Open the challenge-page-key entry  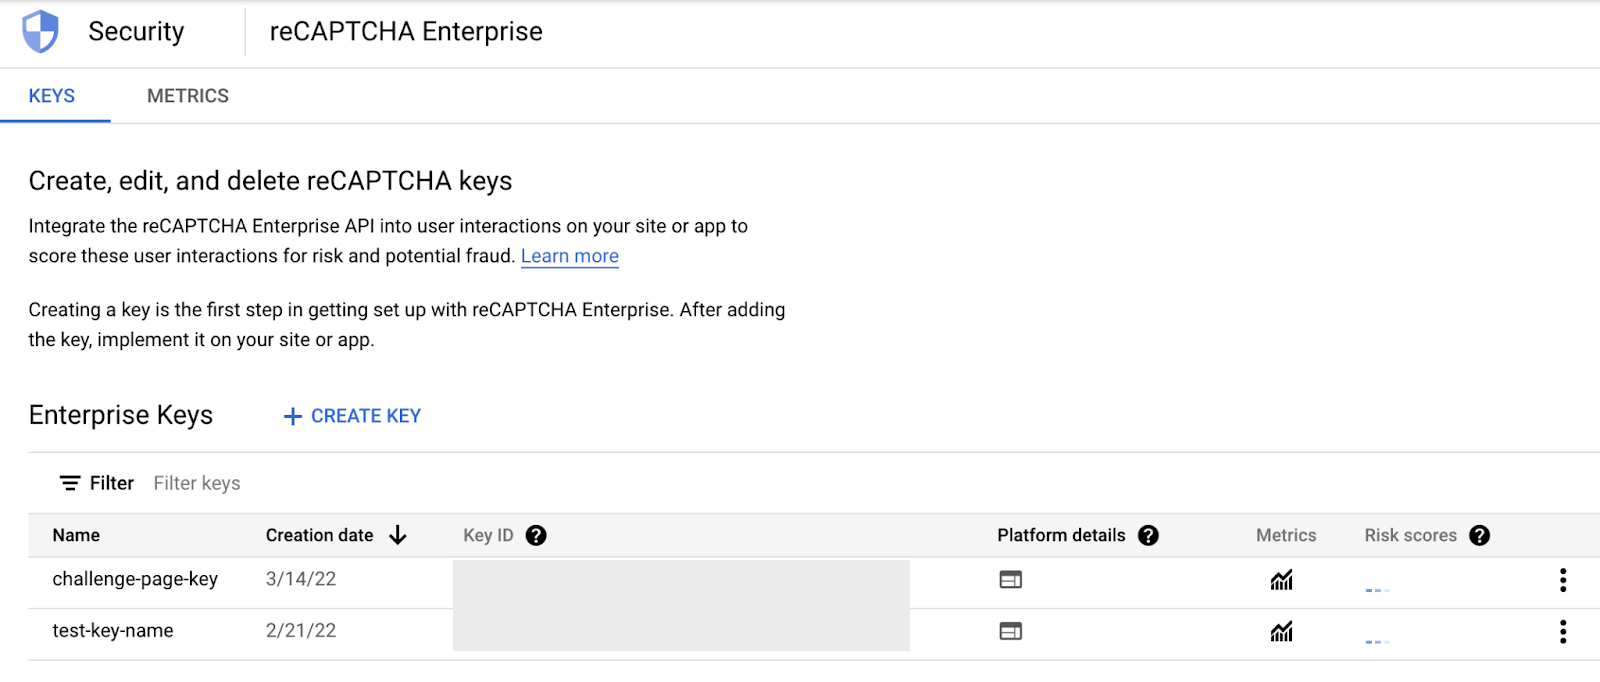coord(135,579)
